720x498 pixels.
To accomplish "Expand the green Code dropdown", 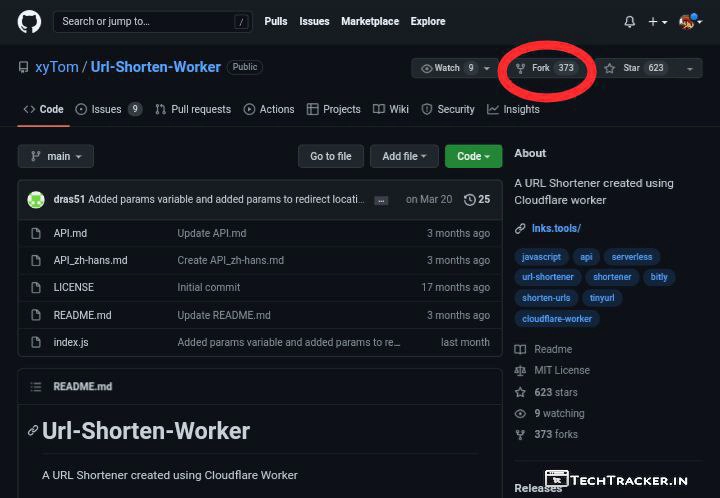I will click(473, 156).
